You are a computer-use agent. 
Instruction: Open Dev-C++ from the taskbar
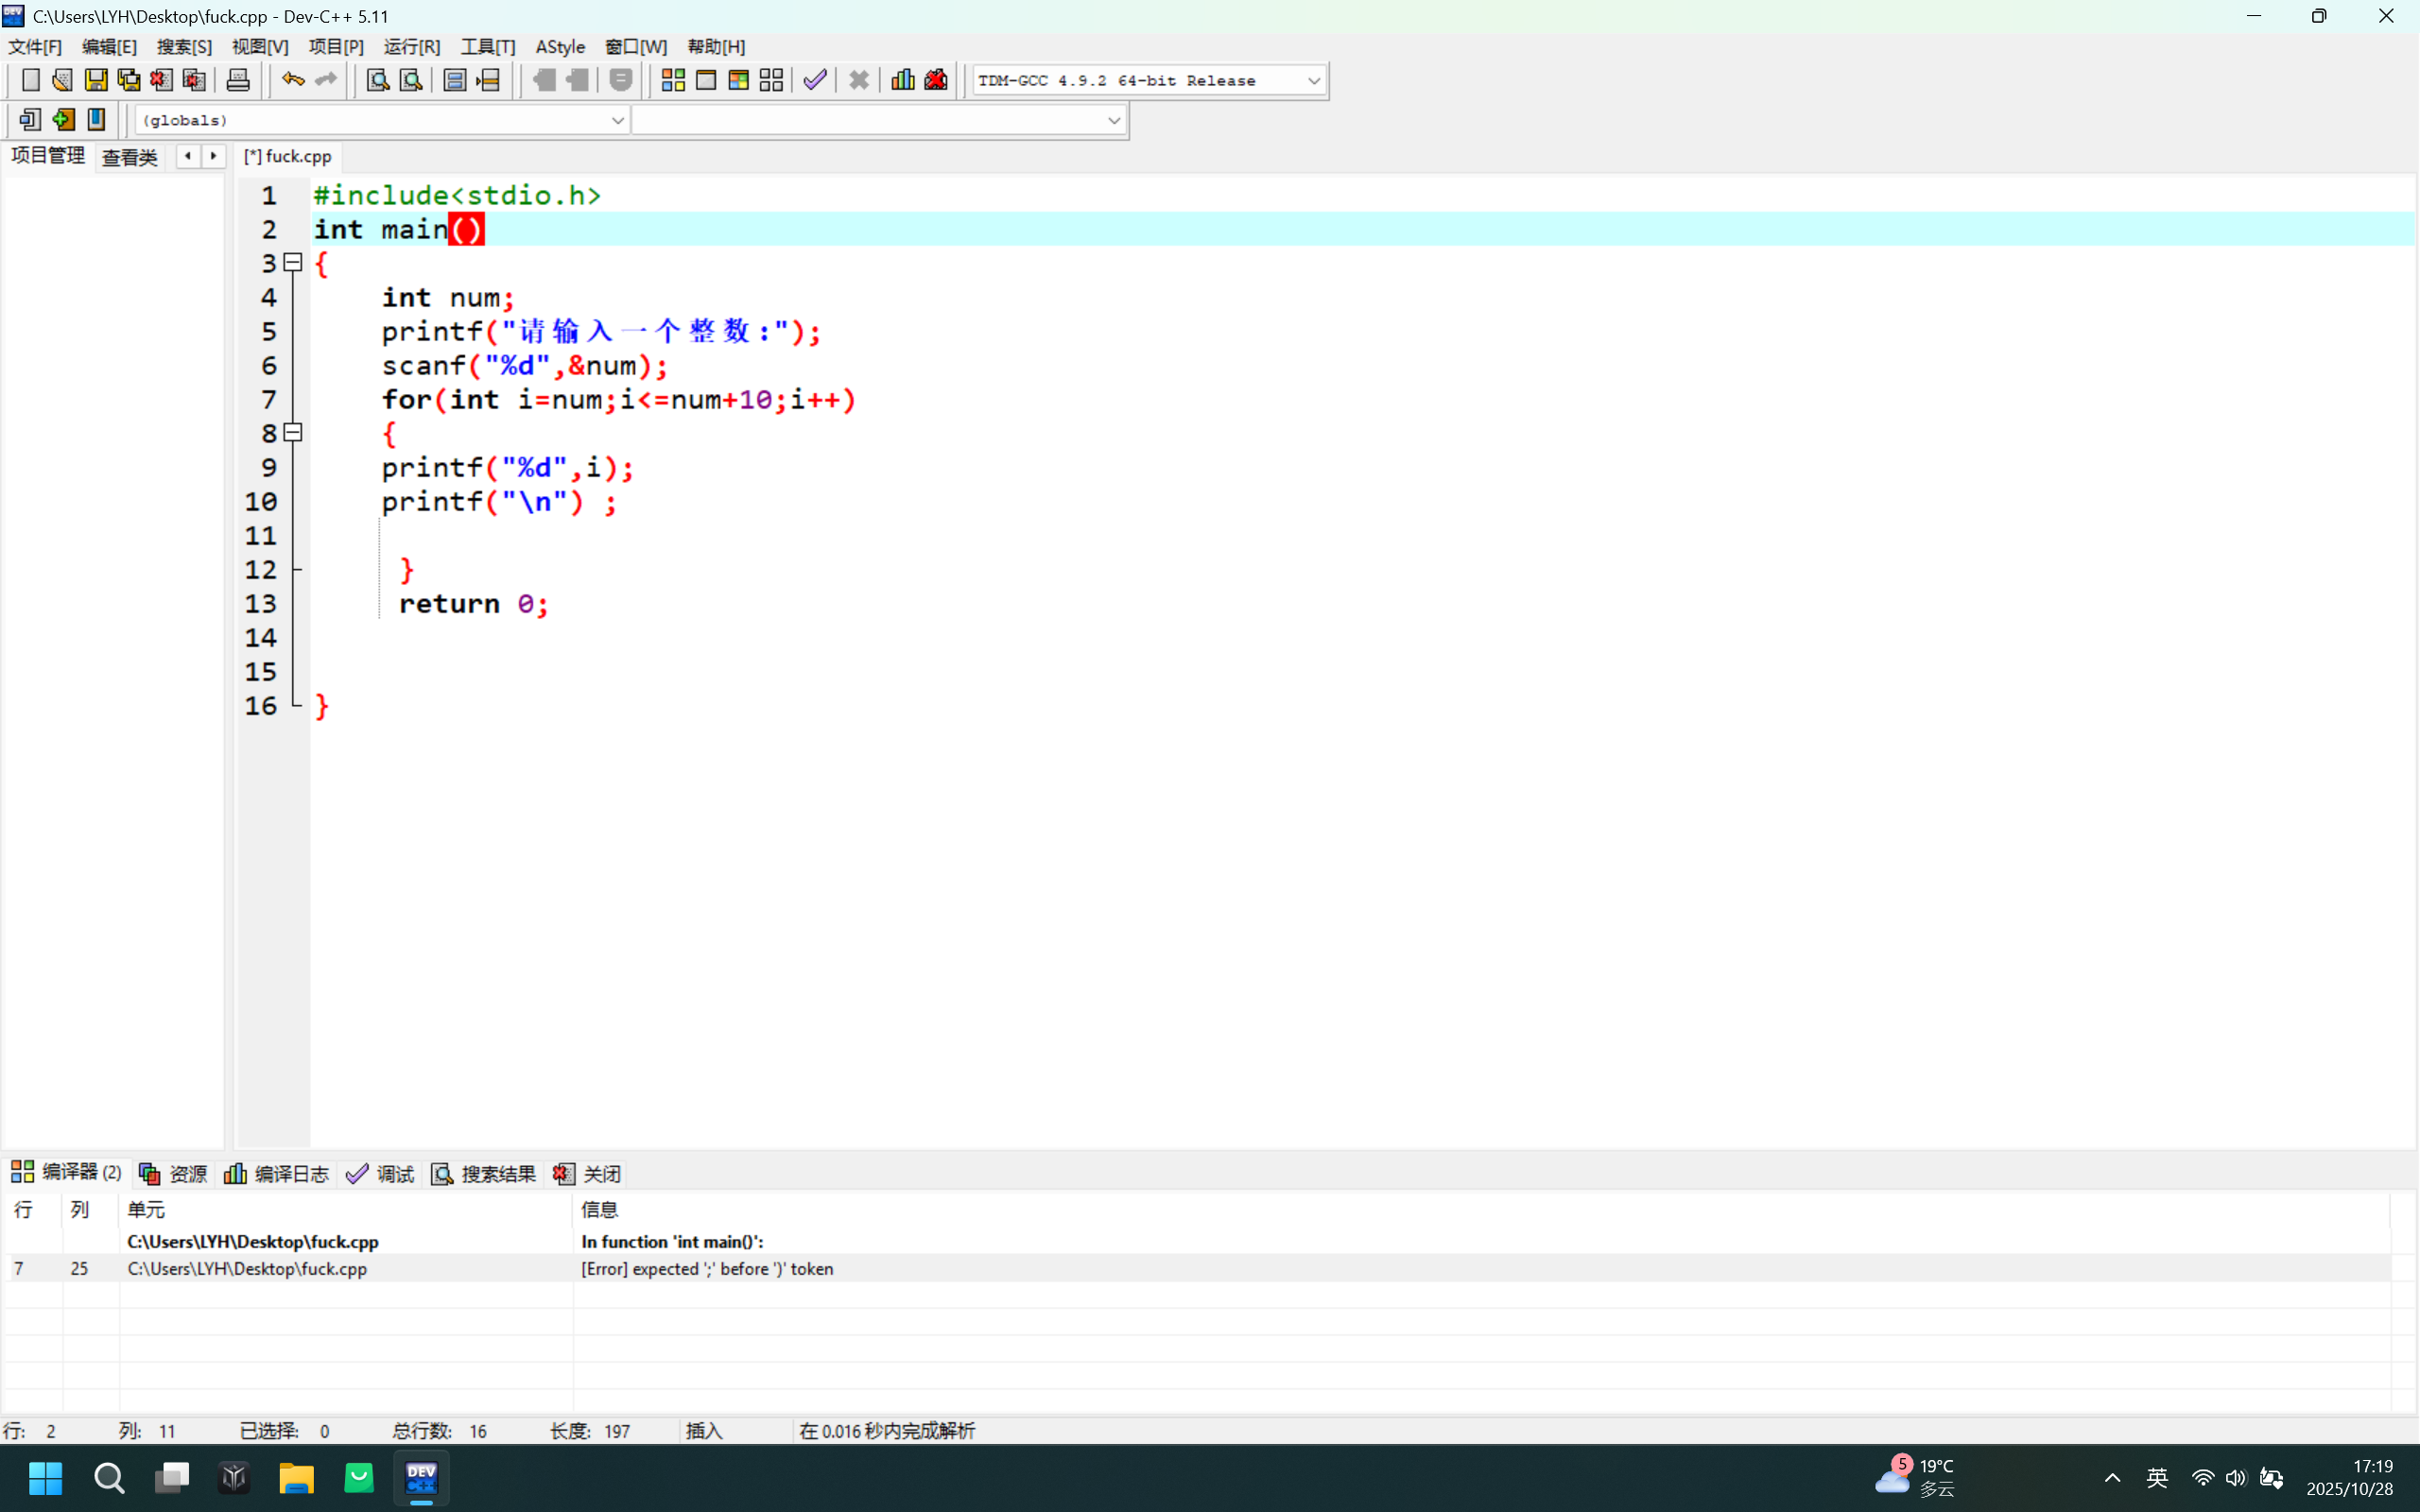coord(421,1478)
